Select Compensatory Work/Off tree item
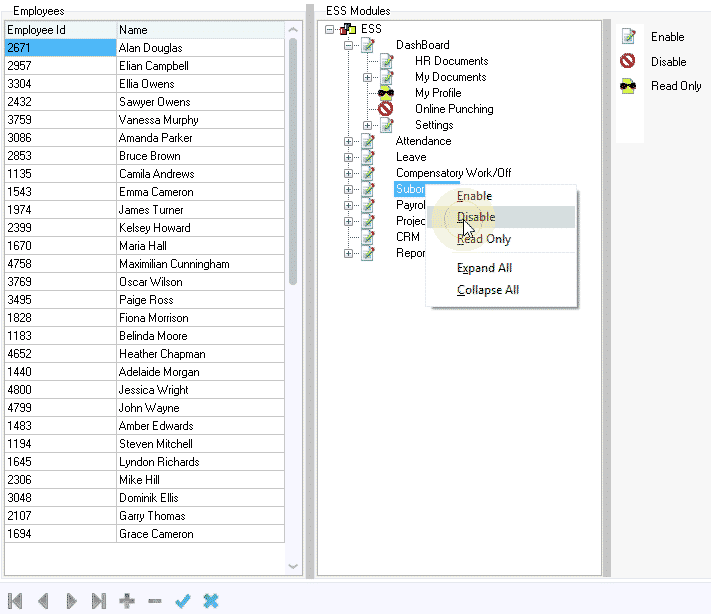The width and height of the screenshot is (711, 614). pos(453,173)
